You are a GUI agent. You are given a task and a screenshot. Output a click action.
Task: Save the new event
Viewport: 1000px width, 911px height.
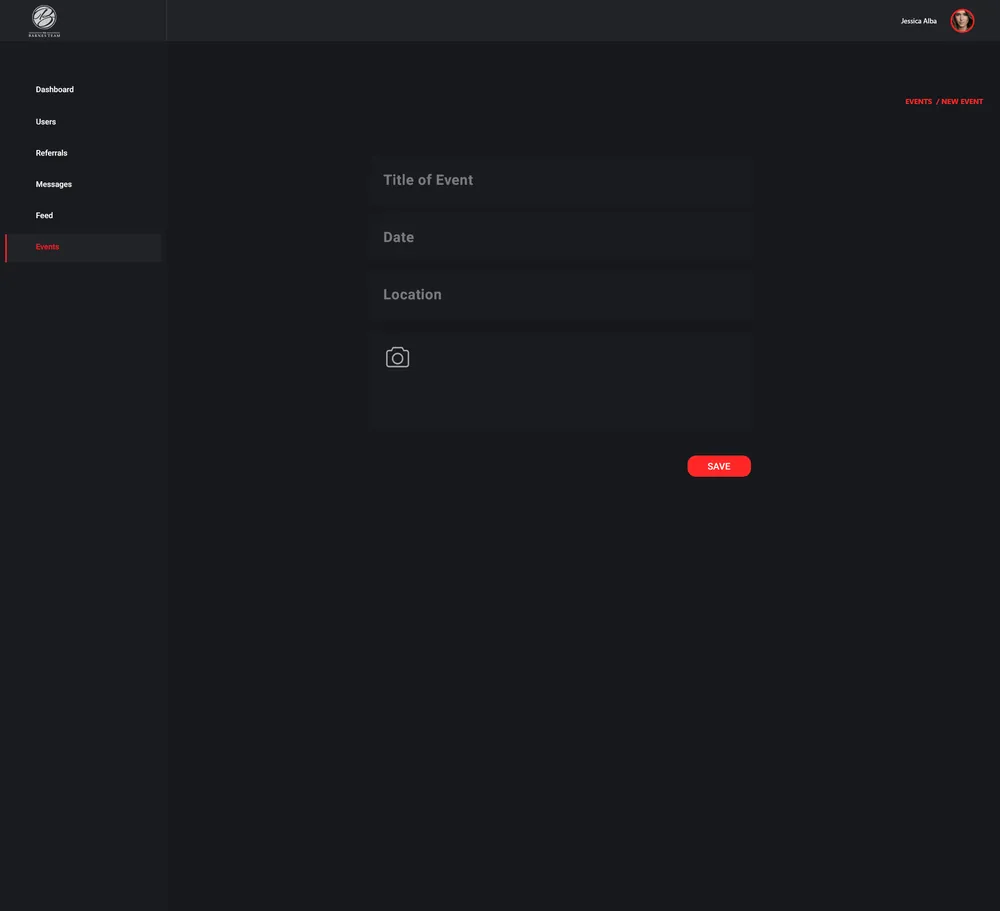coord(719,466)
